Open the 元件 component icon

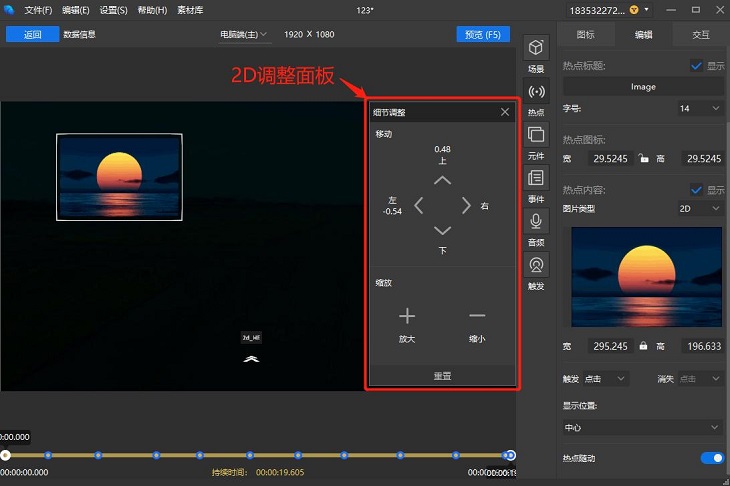tap(537, 135)
